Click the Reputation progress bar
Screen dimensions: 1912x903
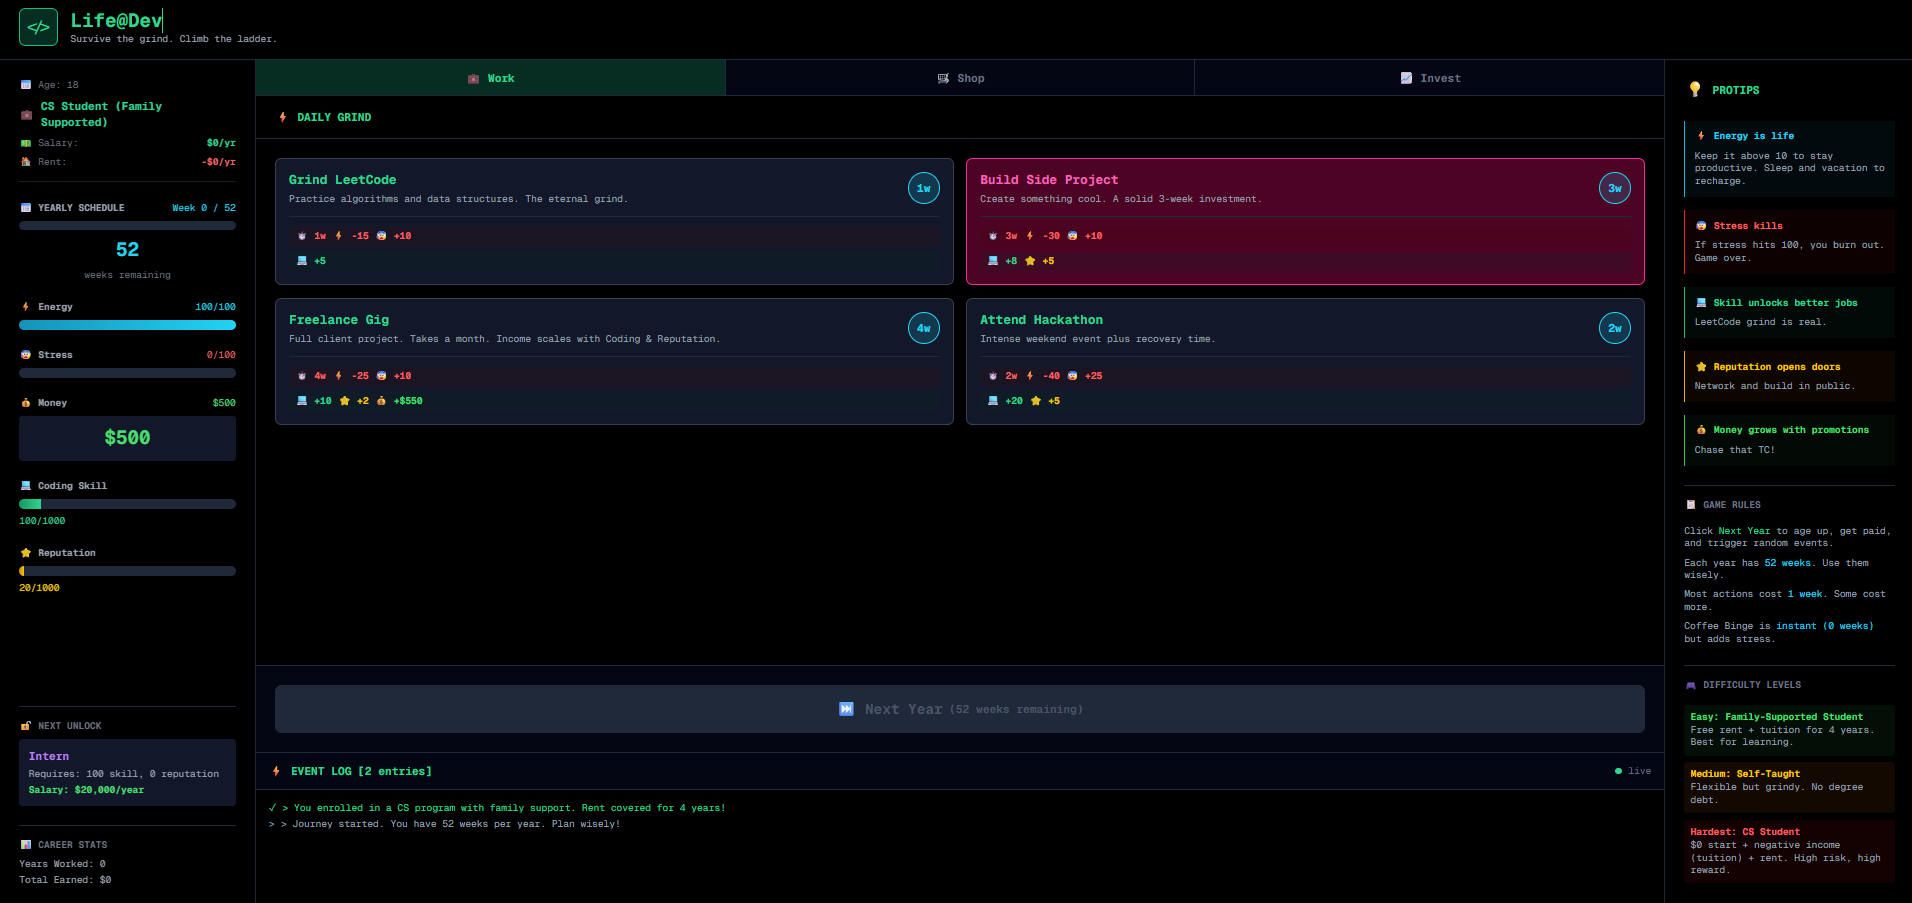pos(127,571)
